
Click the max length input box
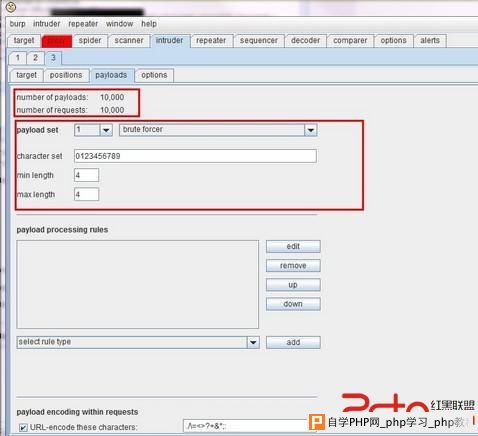(x=86, y=194)
